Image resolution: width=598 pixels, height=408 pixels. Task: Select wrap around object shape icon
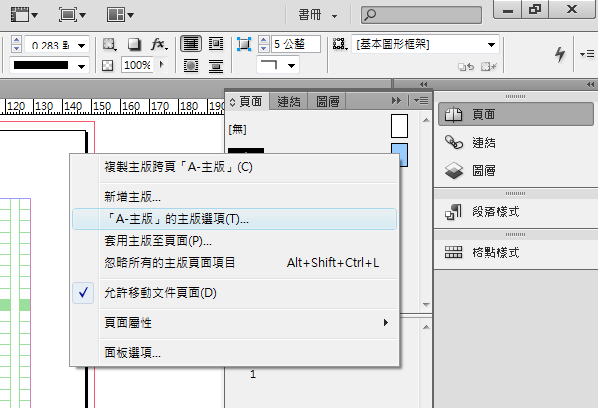click(x=191, y=66)
